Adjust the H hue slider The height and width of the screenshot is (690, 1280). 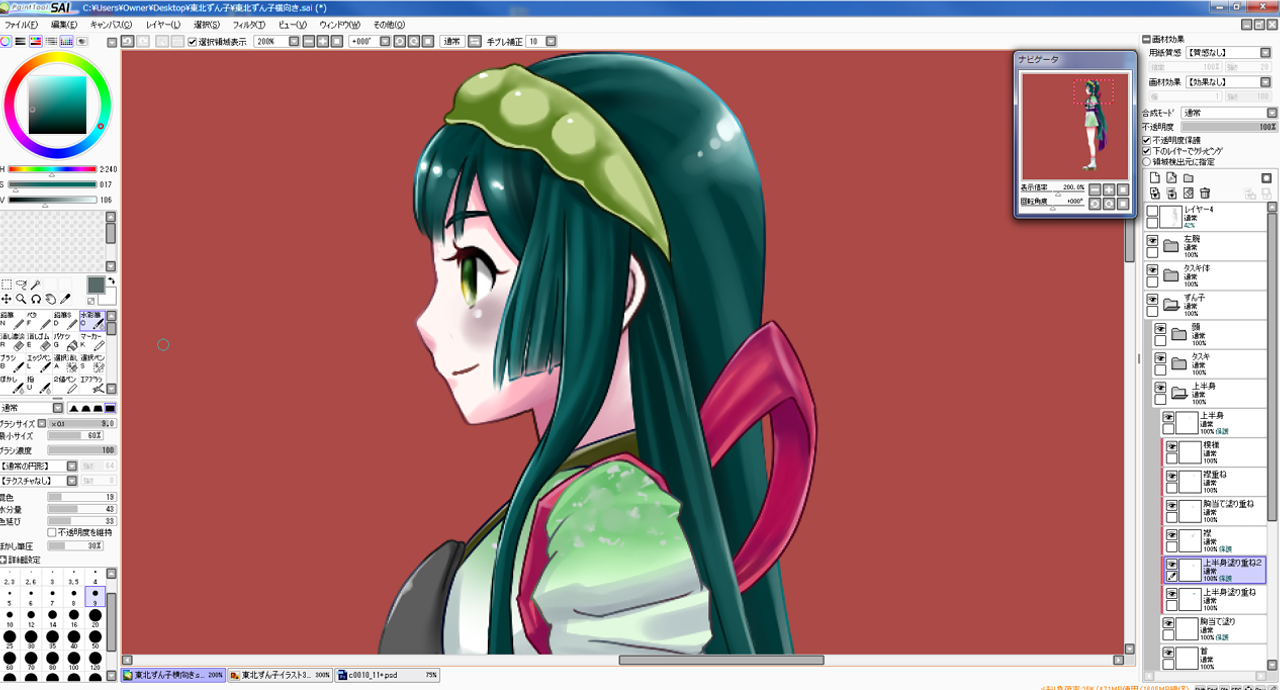53,169
